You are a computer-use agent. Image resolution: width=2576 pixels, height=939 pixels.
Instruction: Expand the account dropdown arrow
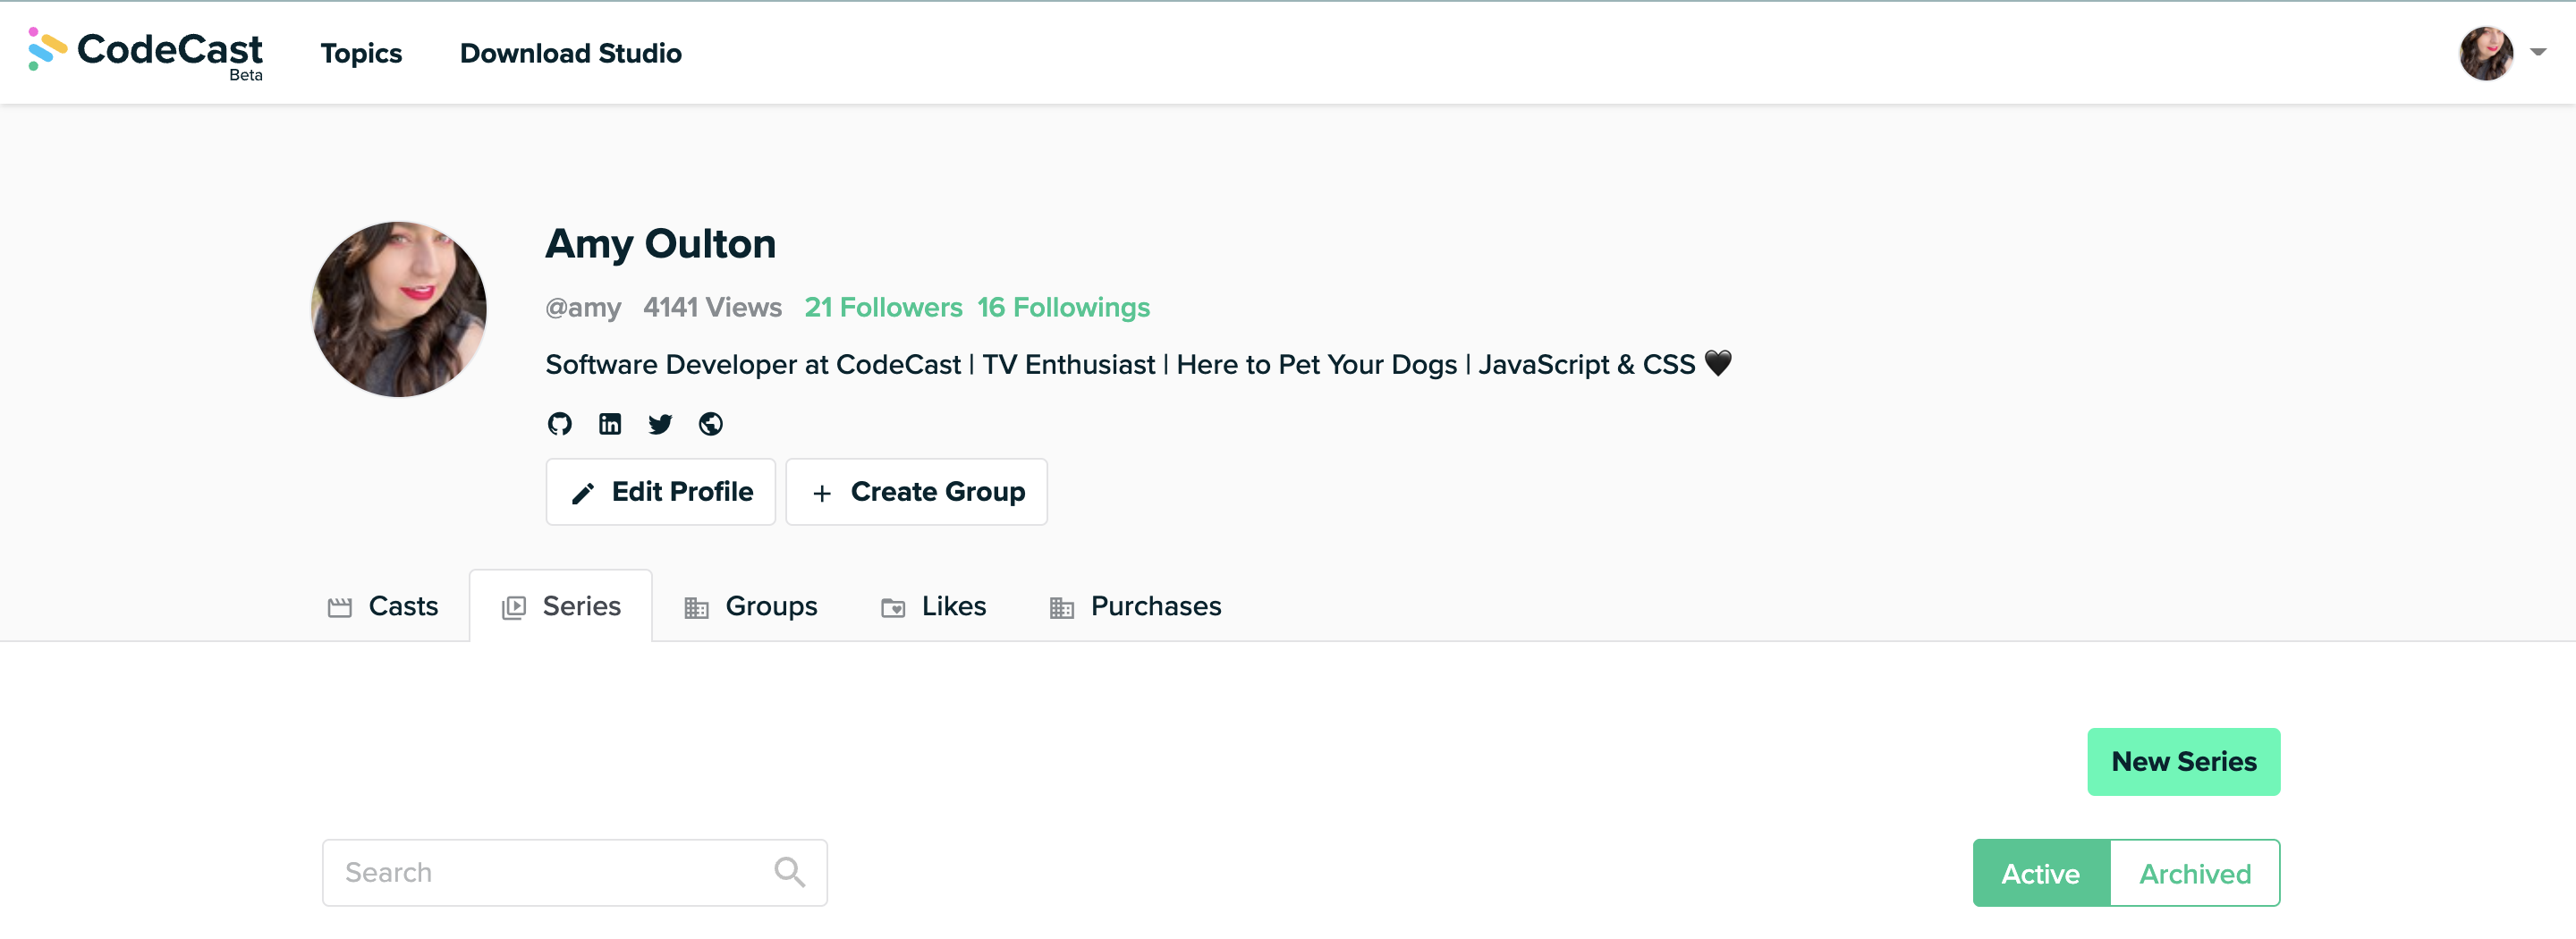pos(2538,52)
